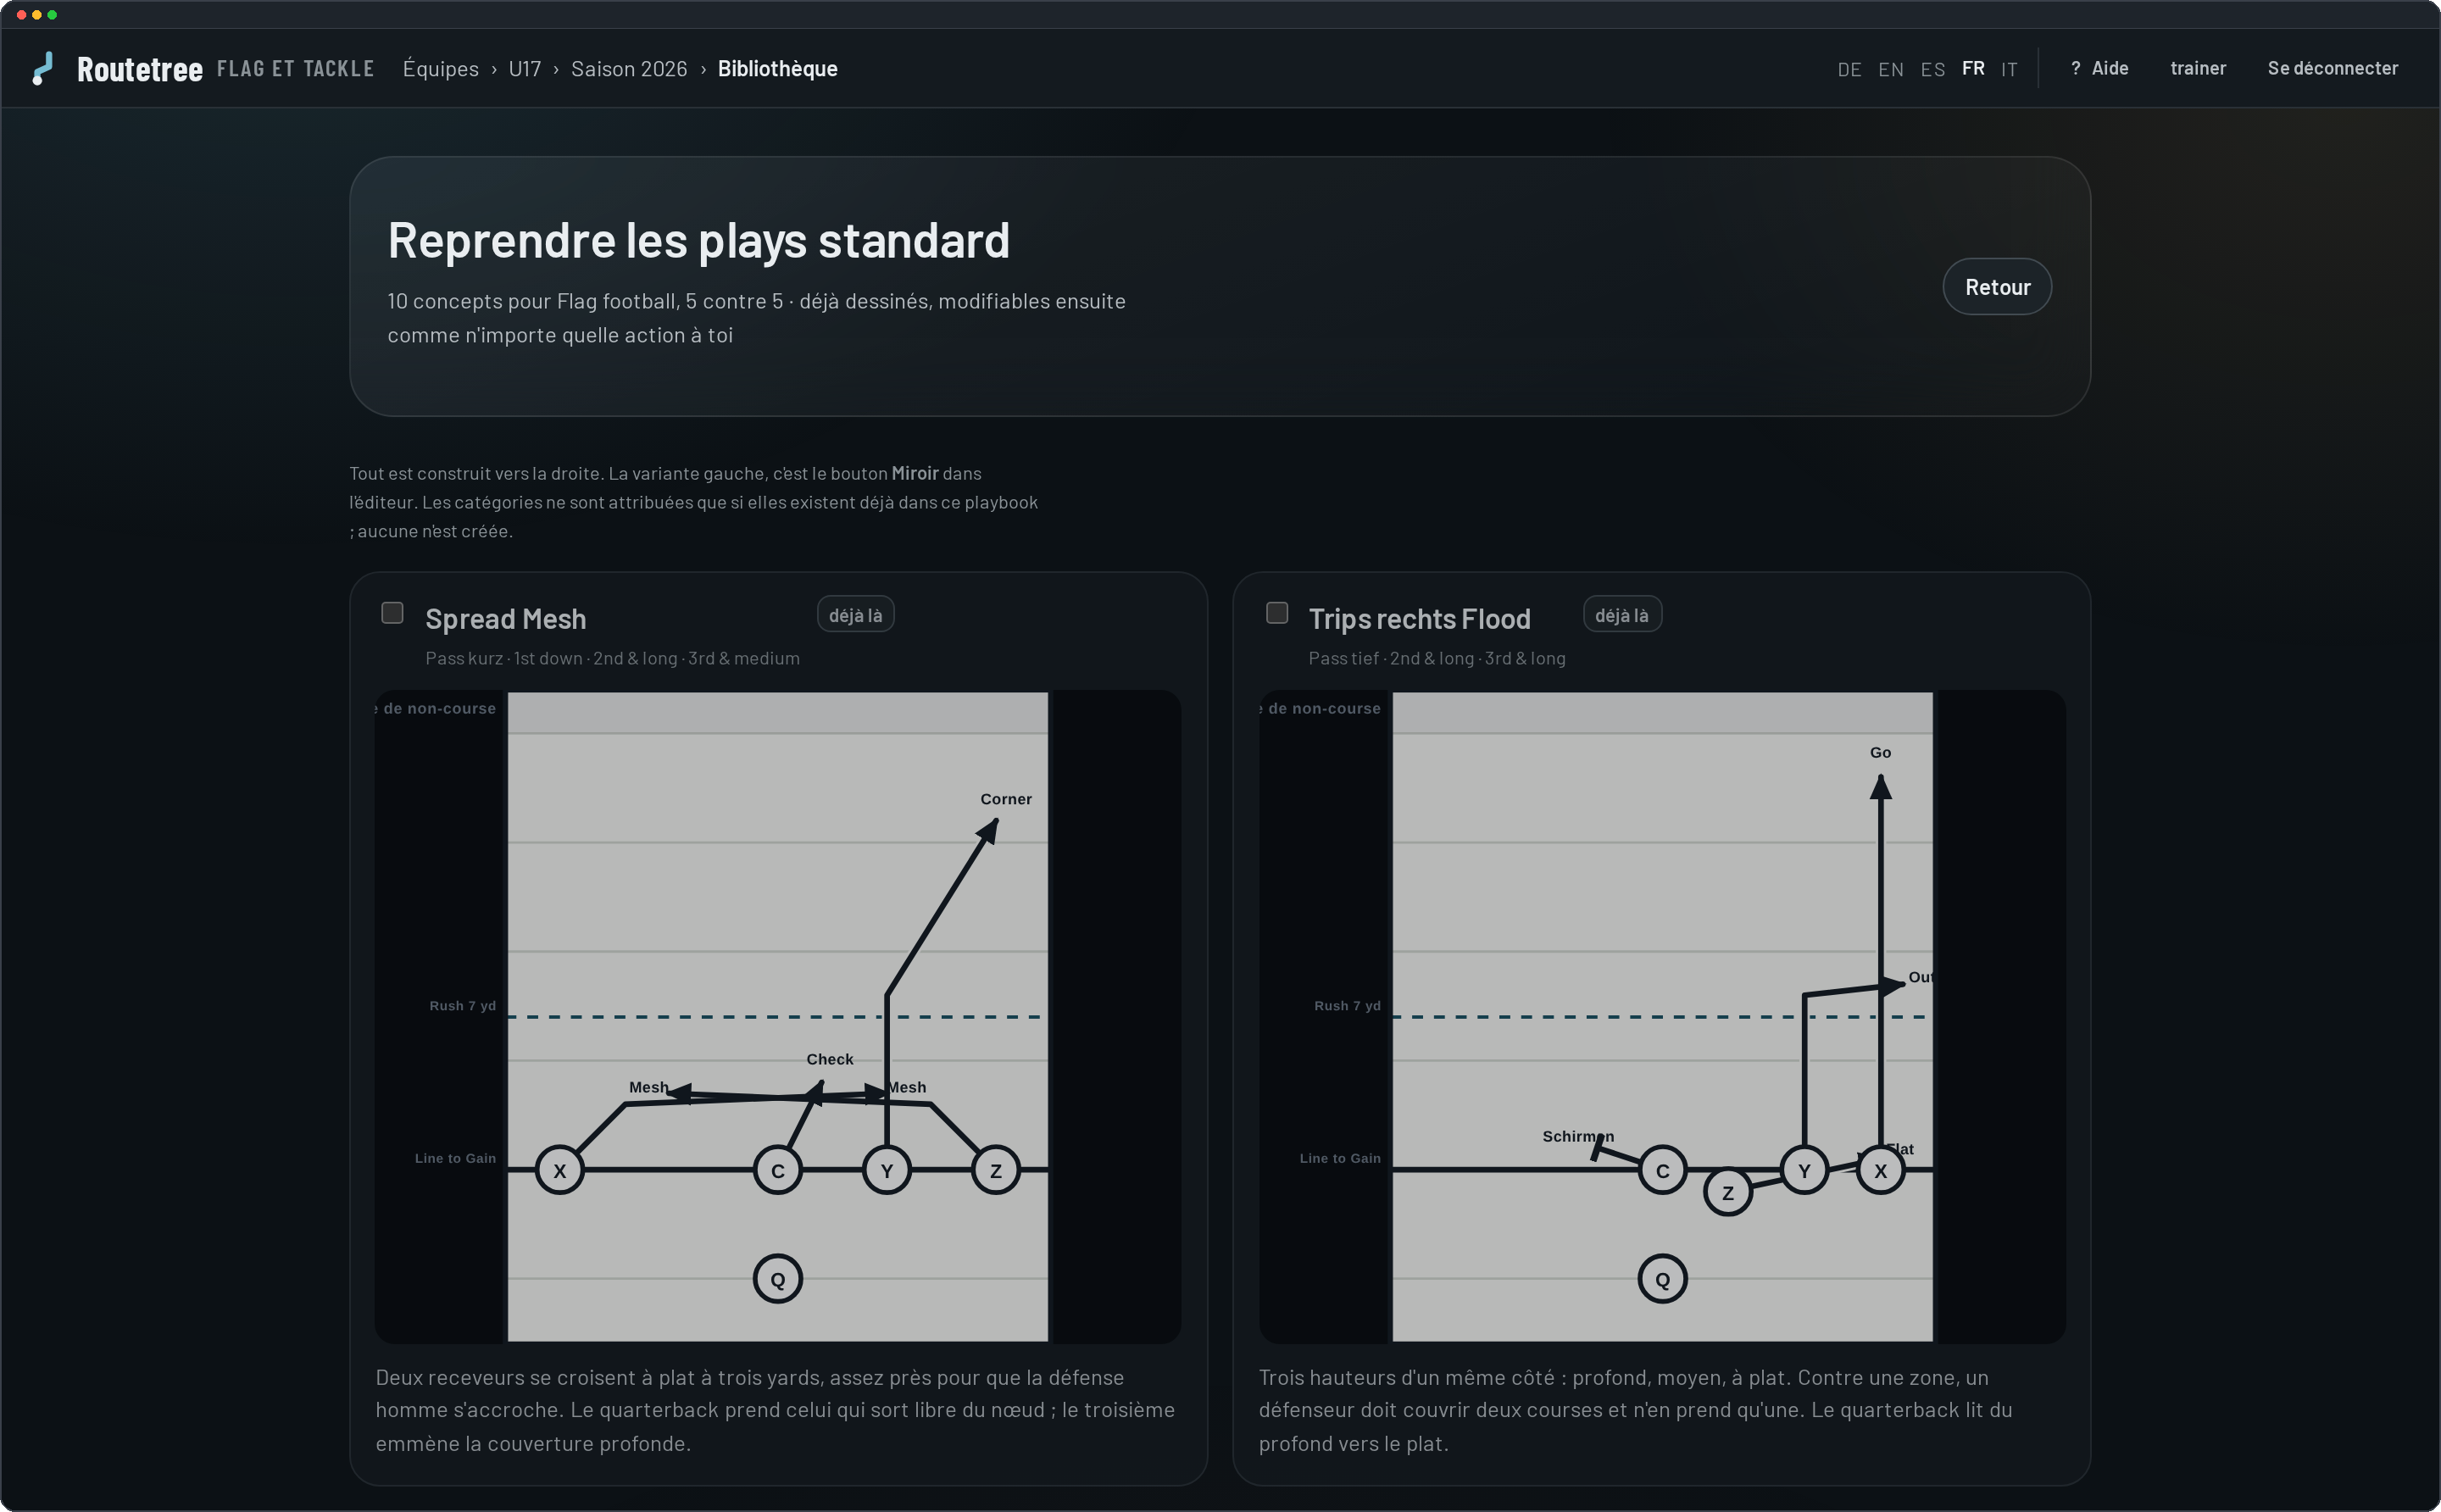The image size is (2441, 1512).
Task: Select the C center circle in Trips Flood
Action: pyautogui.click(x=1662, y=1170)
